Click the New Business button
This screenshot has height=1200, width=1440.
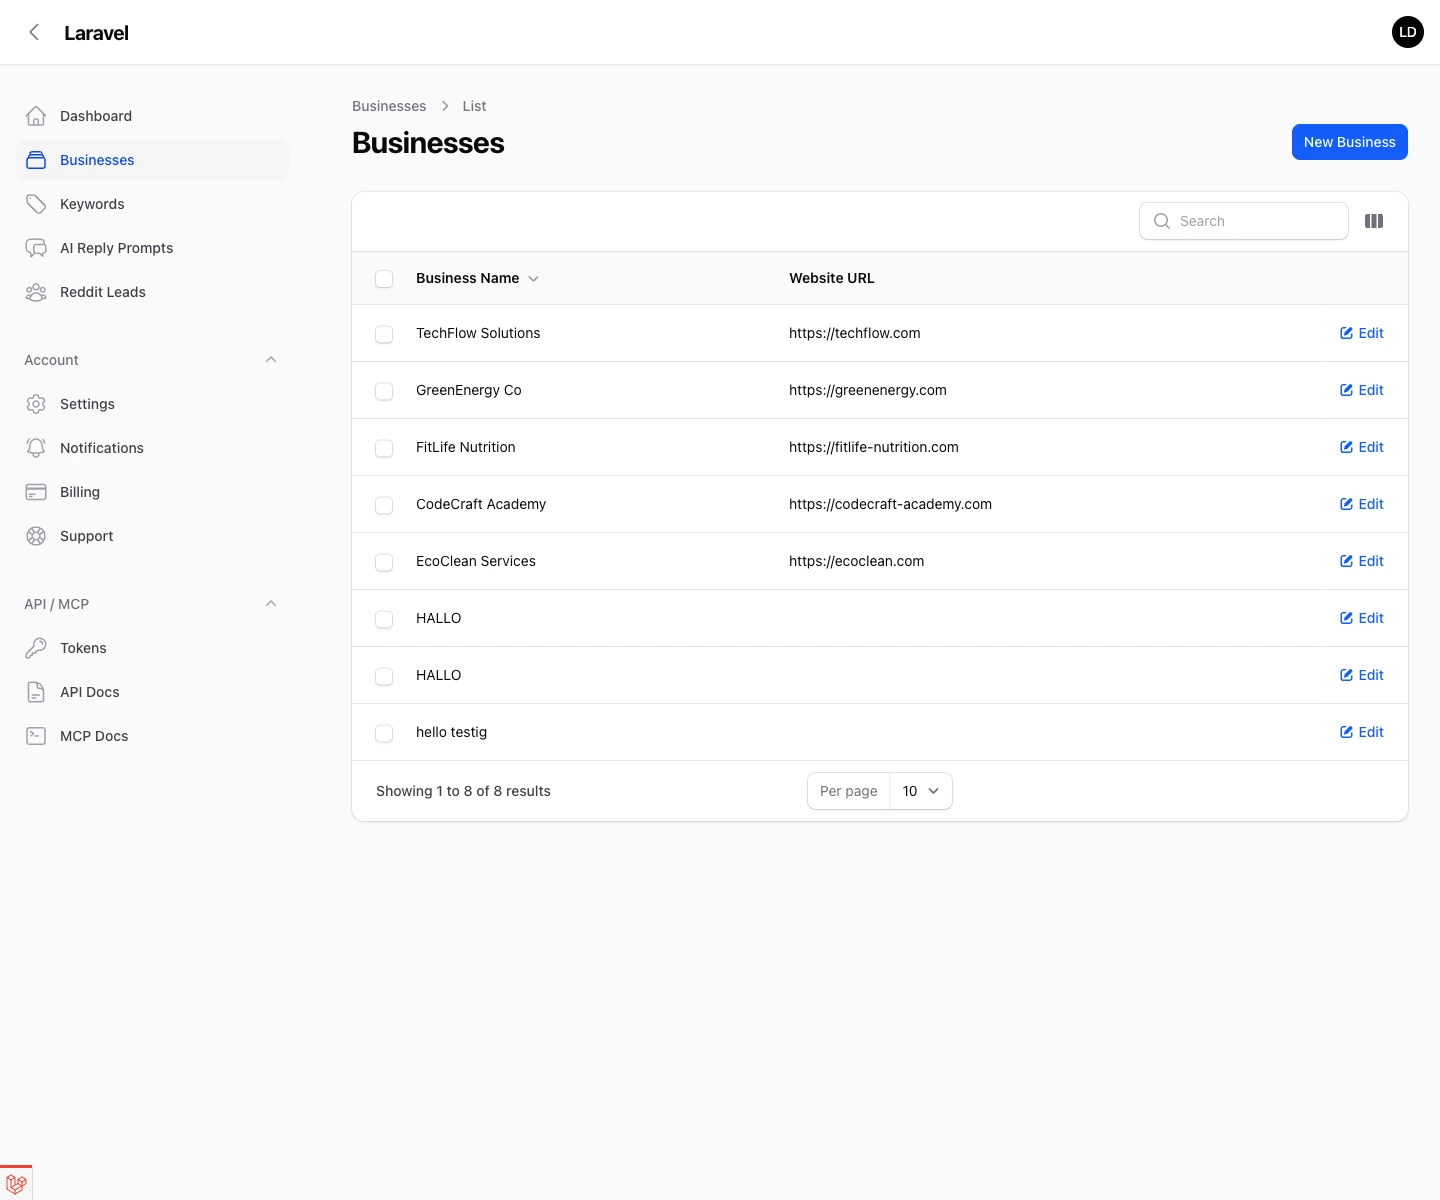click(1349, 142)
